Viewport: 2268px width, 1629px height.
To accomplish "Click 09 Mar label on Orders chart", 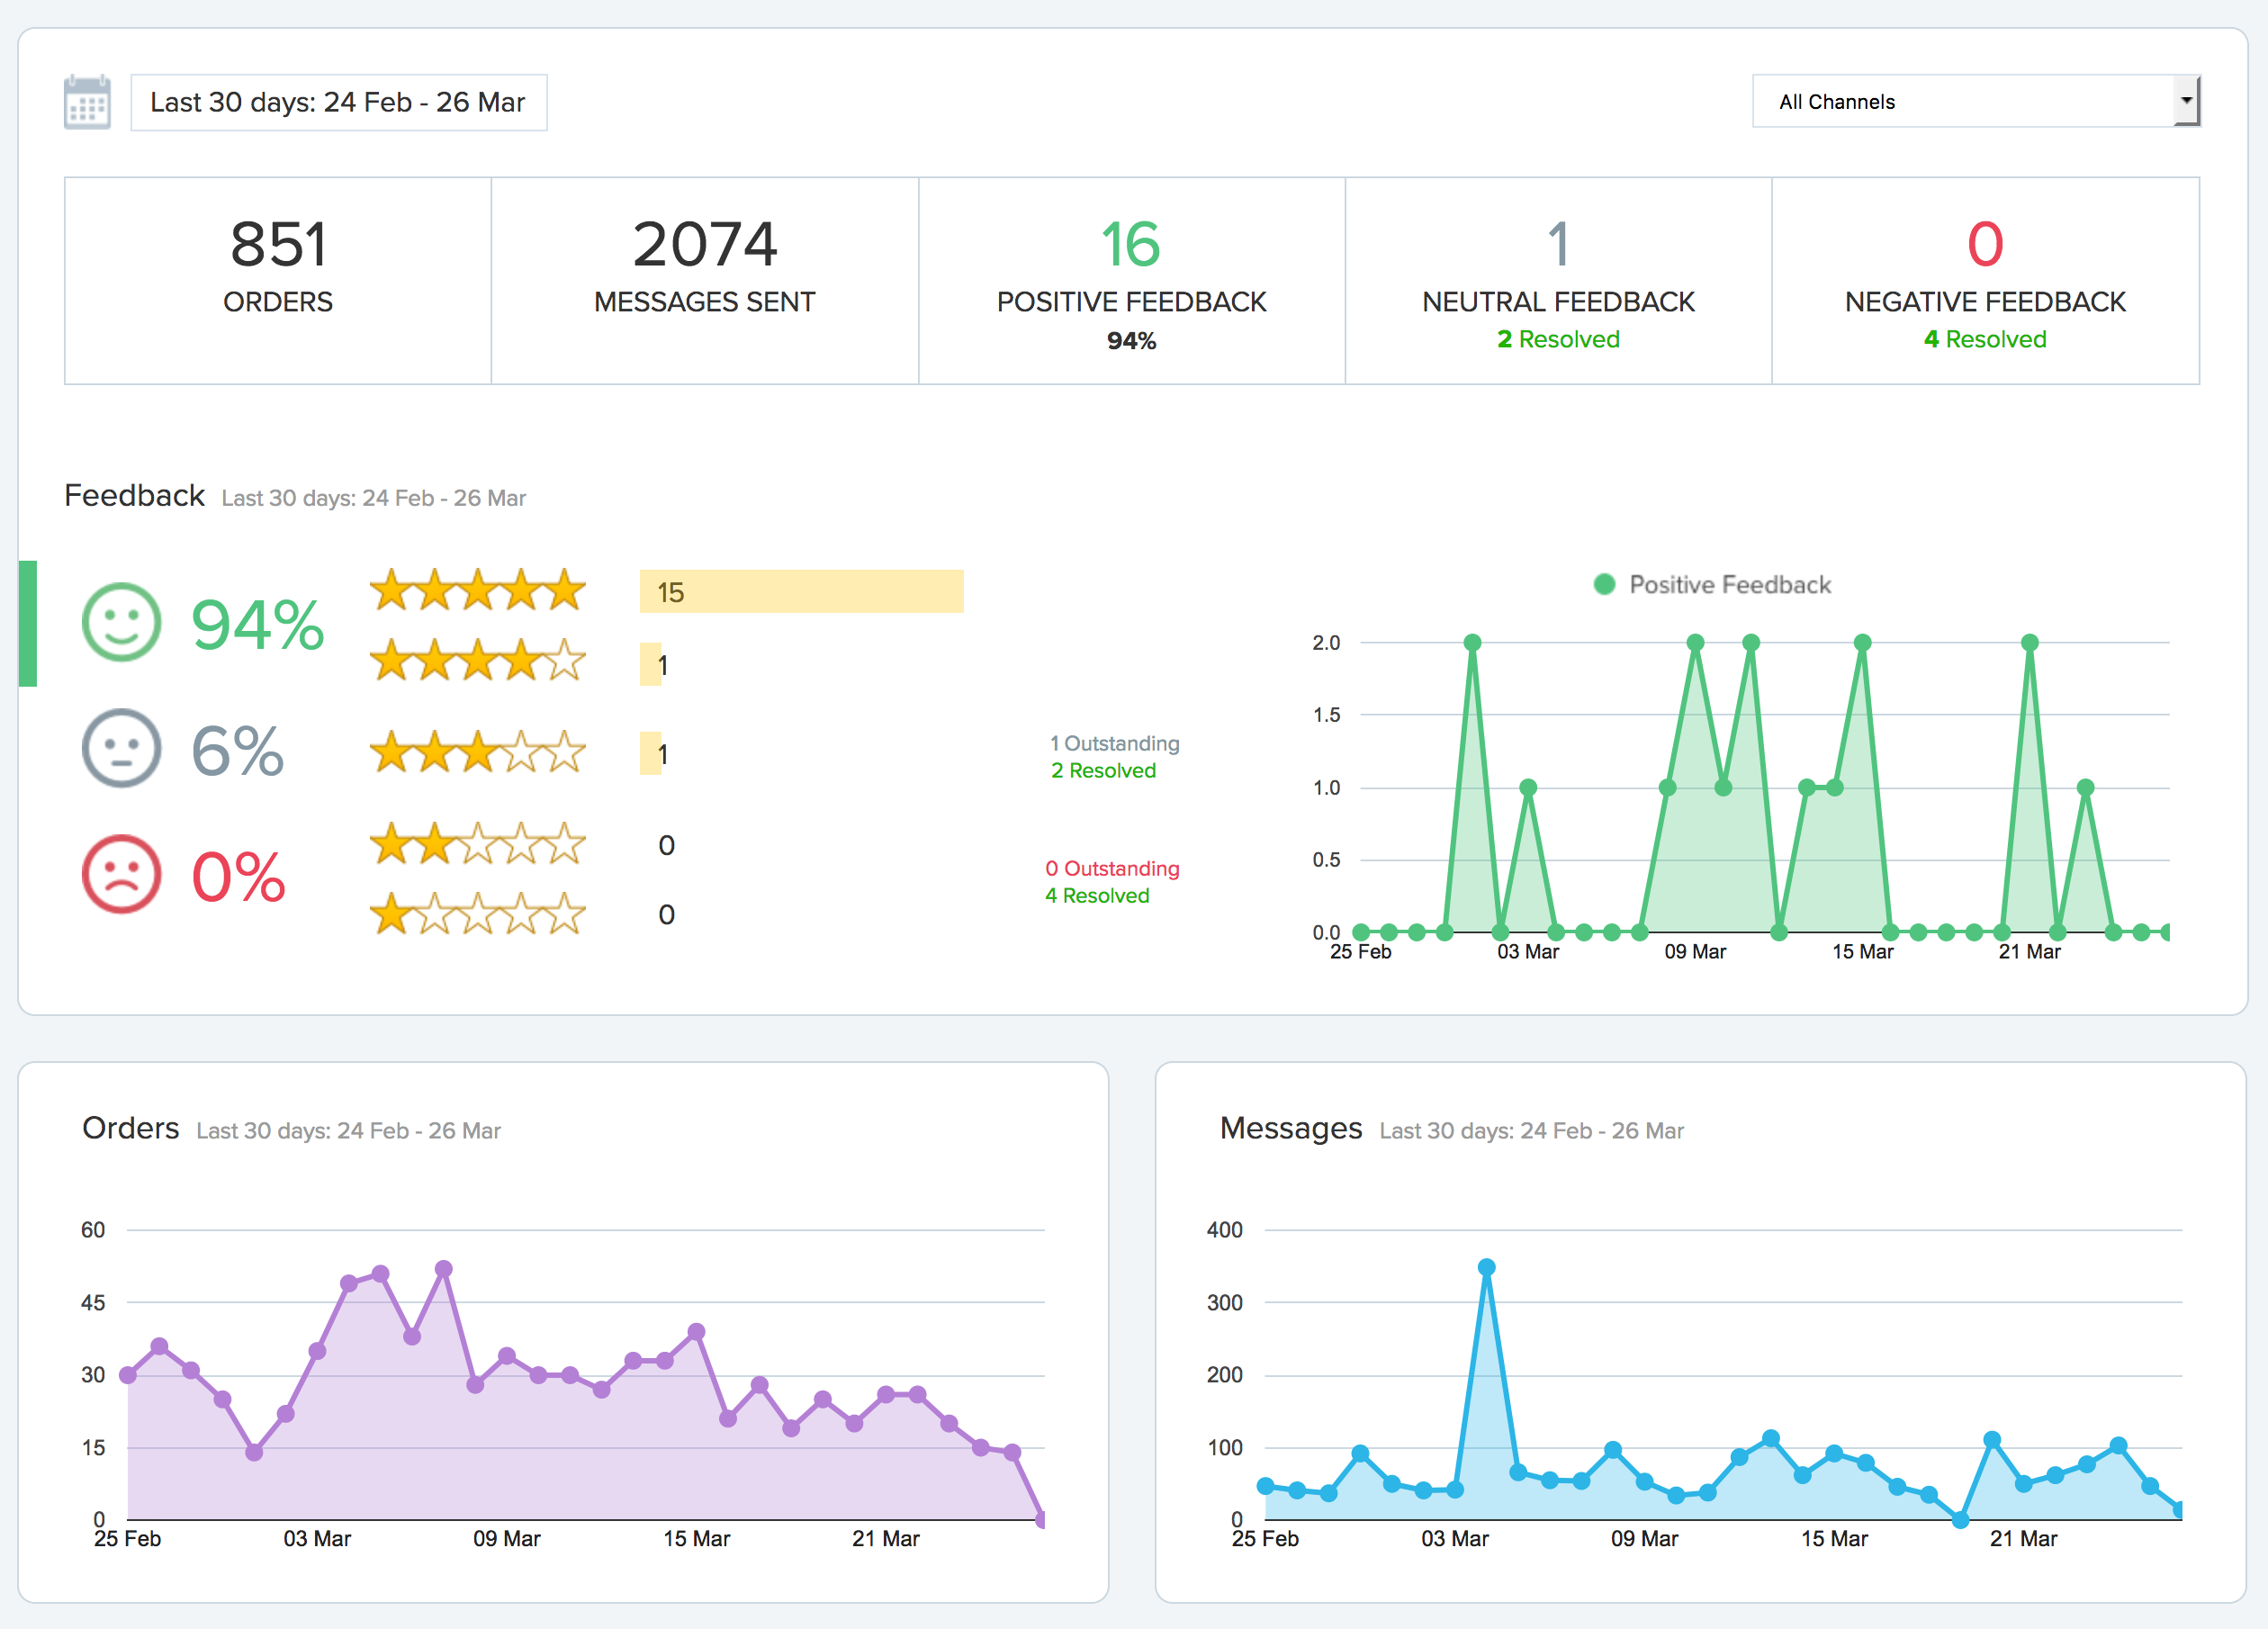I will (x=507, y=1539).
